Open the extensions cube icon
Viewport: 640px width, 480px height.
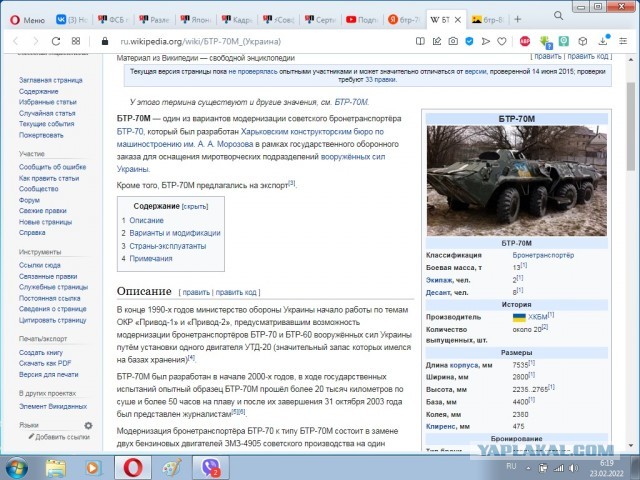(x=583, y=41)
